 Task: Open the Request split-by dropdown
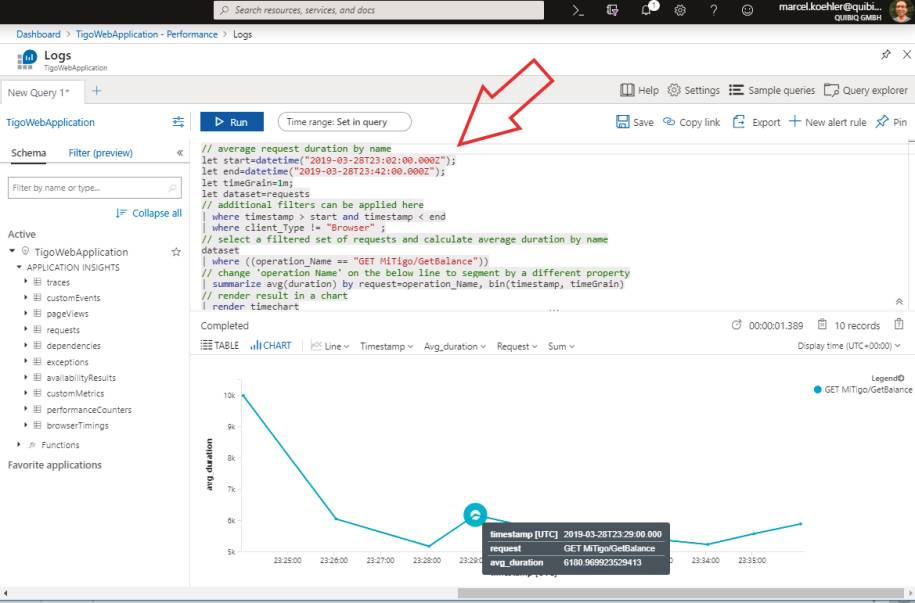pyautogui.click(x=517, y=346)
